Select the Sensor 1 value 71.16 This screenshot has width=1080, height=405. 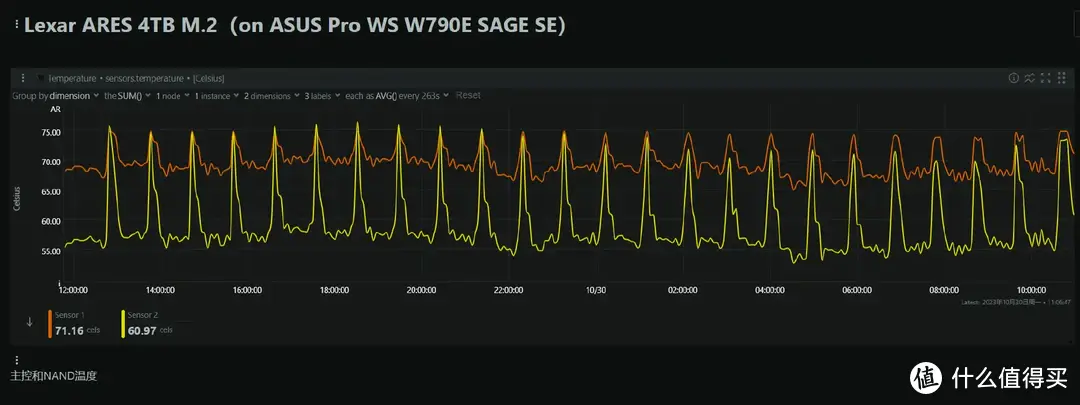coord(69,331)
